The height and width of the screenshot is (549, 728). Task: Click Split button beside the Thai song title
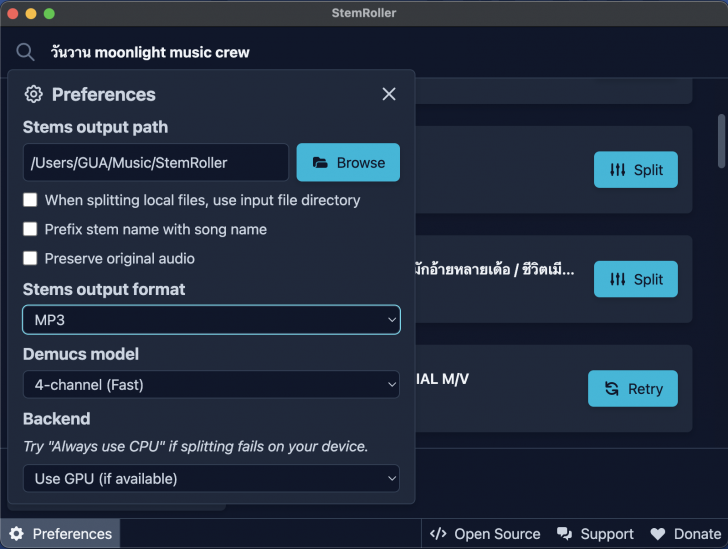click(x=636, y=279)
